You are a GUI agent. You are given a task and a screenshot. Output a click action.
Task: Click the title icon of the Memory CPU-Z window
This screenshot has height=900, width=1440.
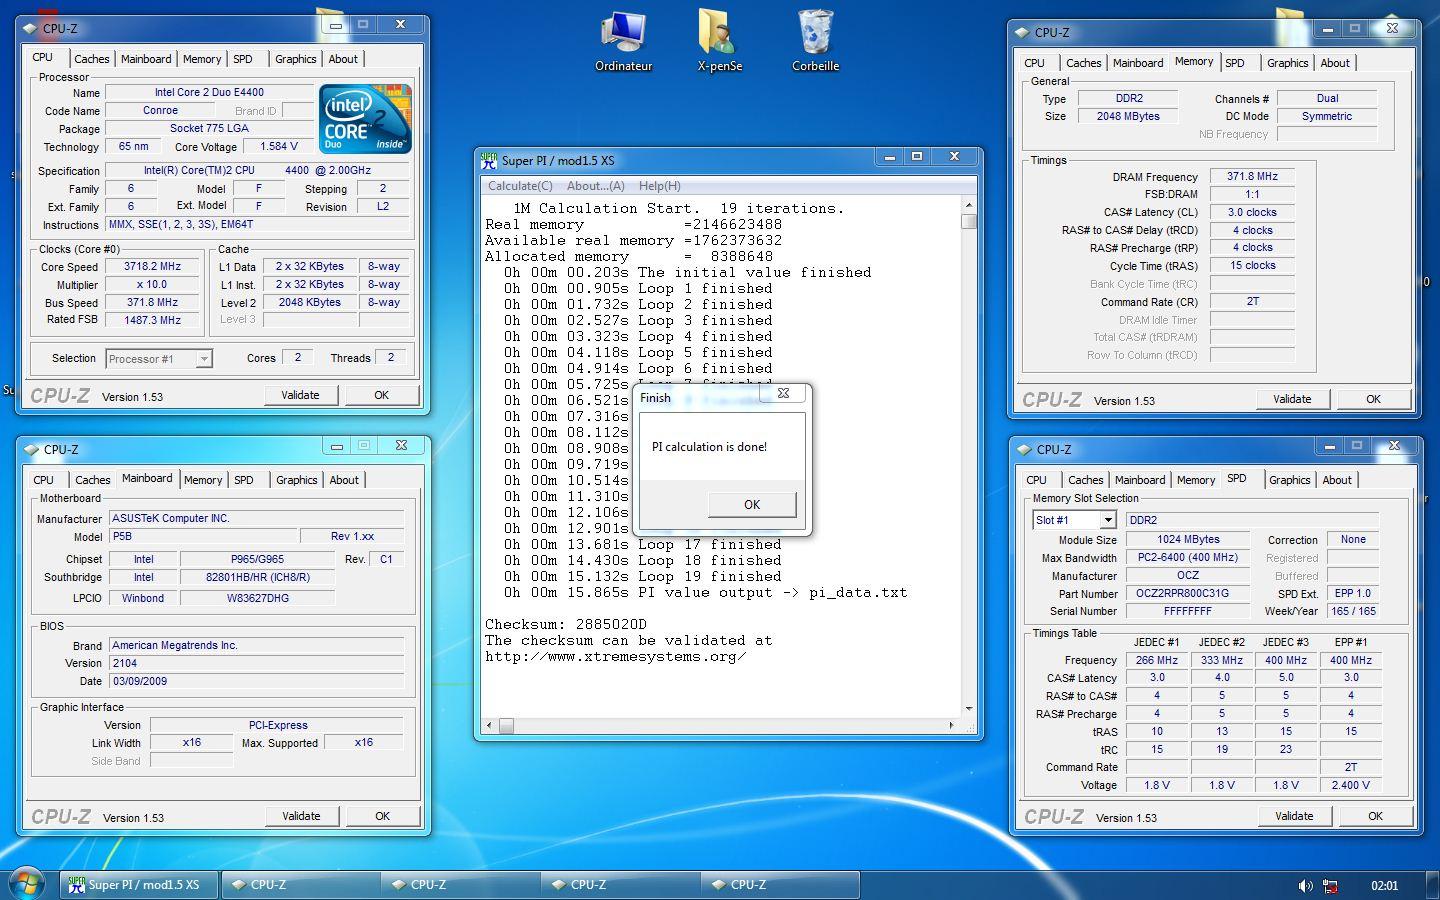(1022, 32)
